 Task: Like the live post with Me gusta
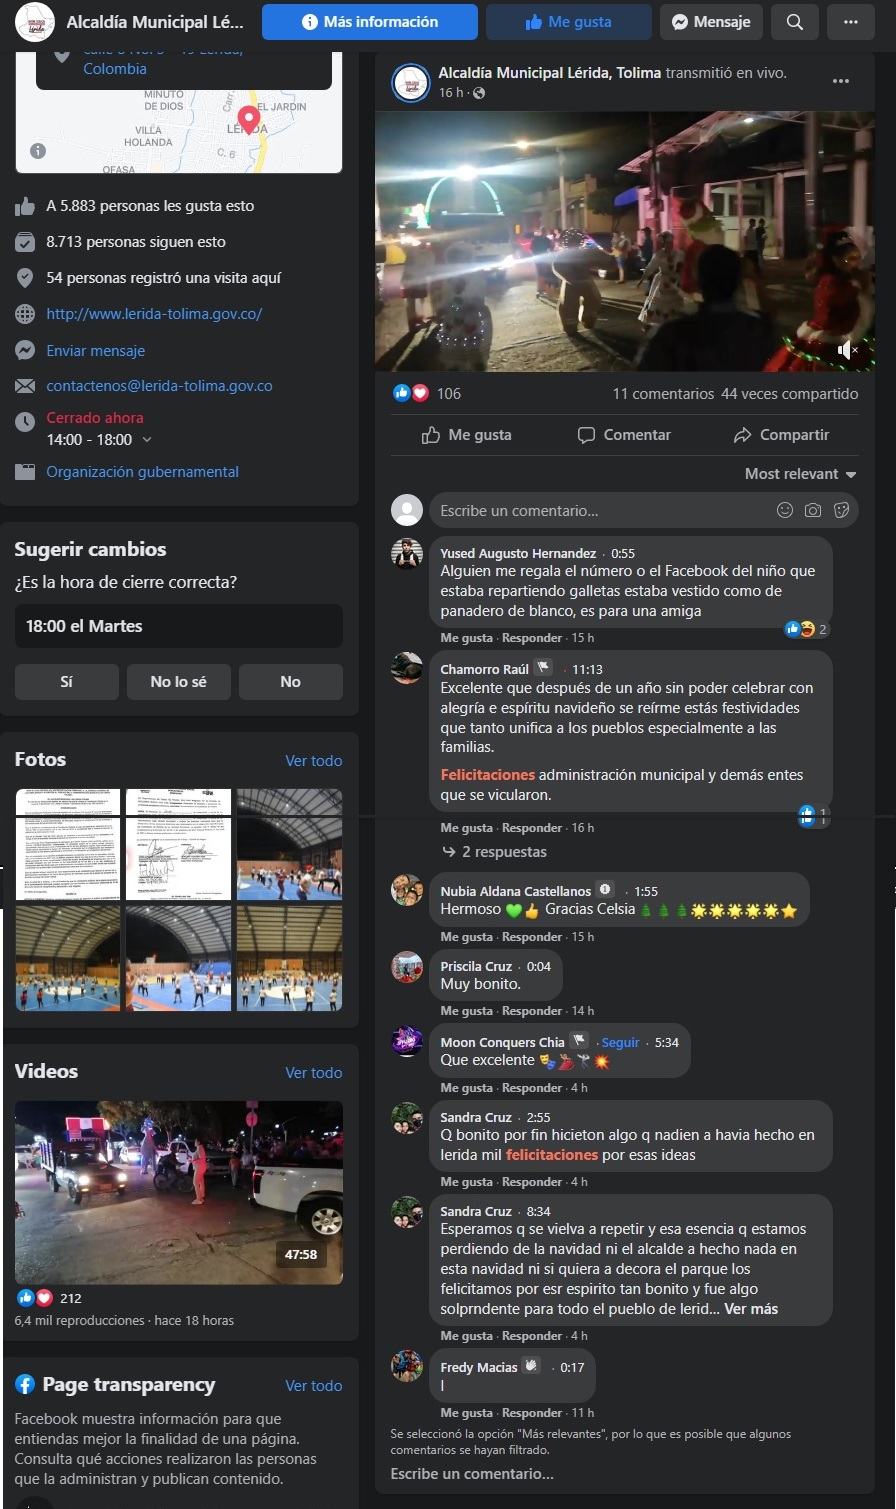[x=466, y=435]
